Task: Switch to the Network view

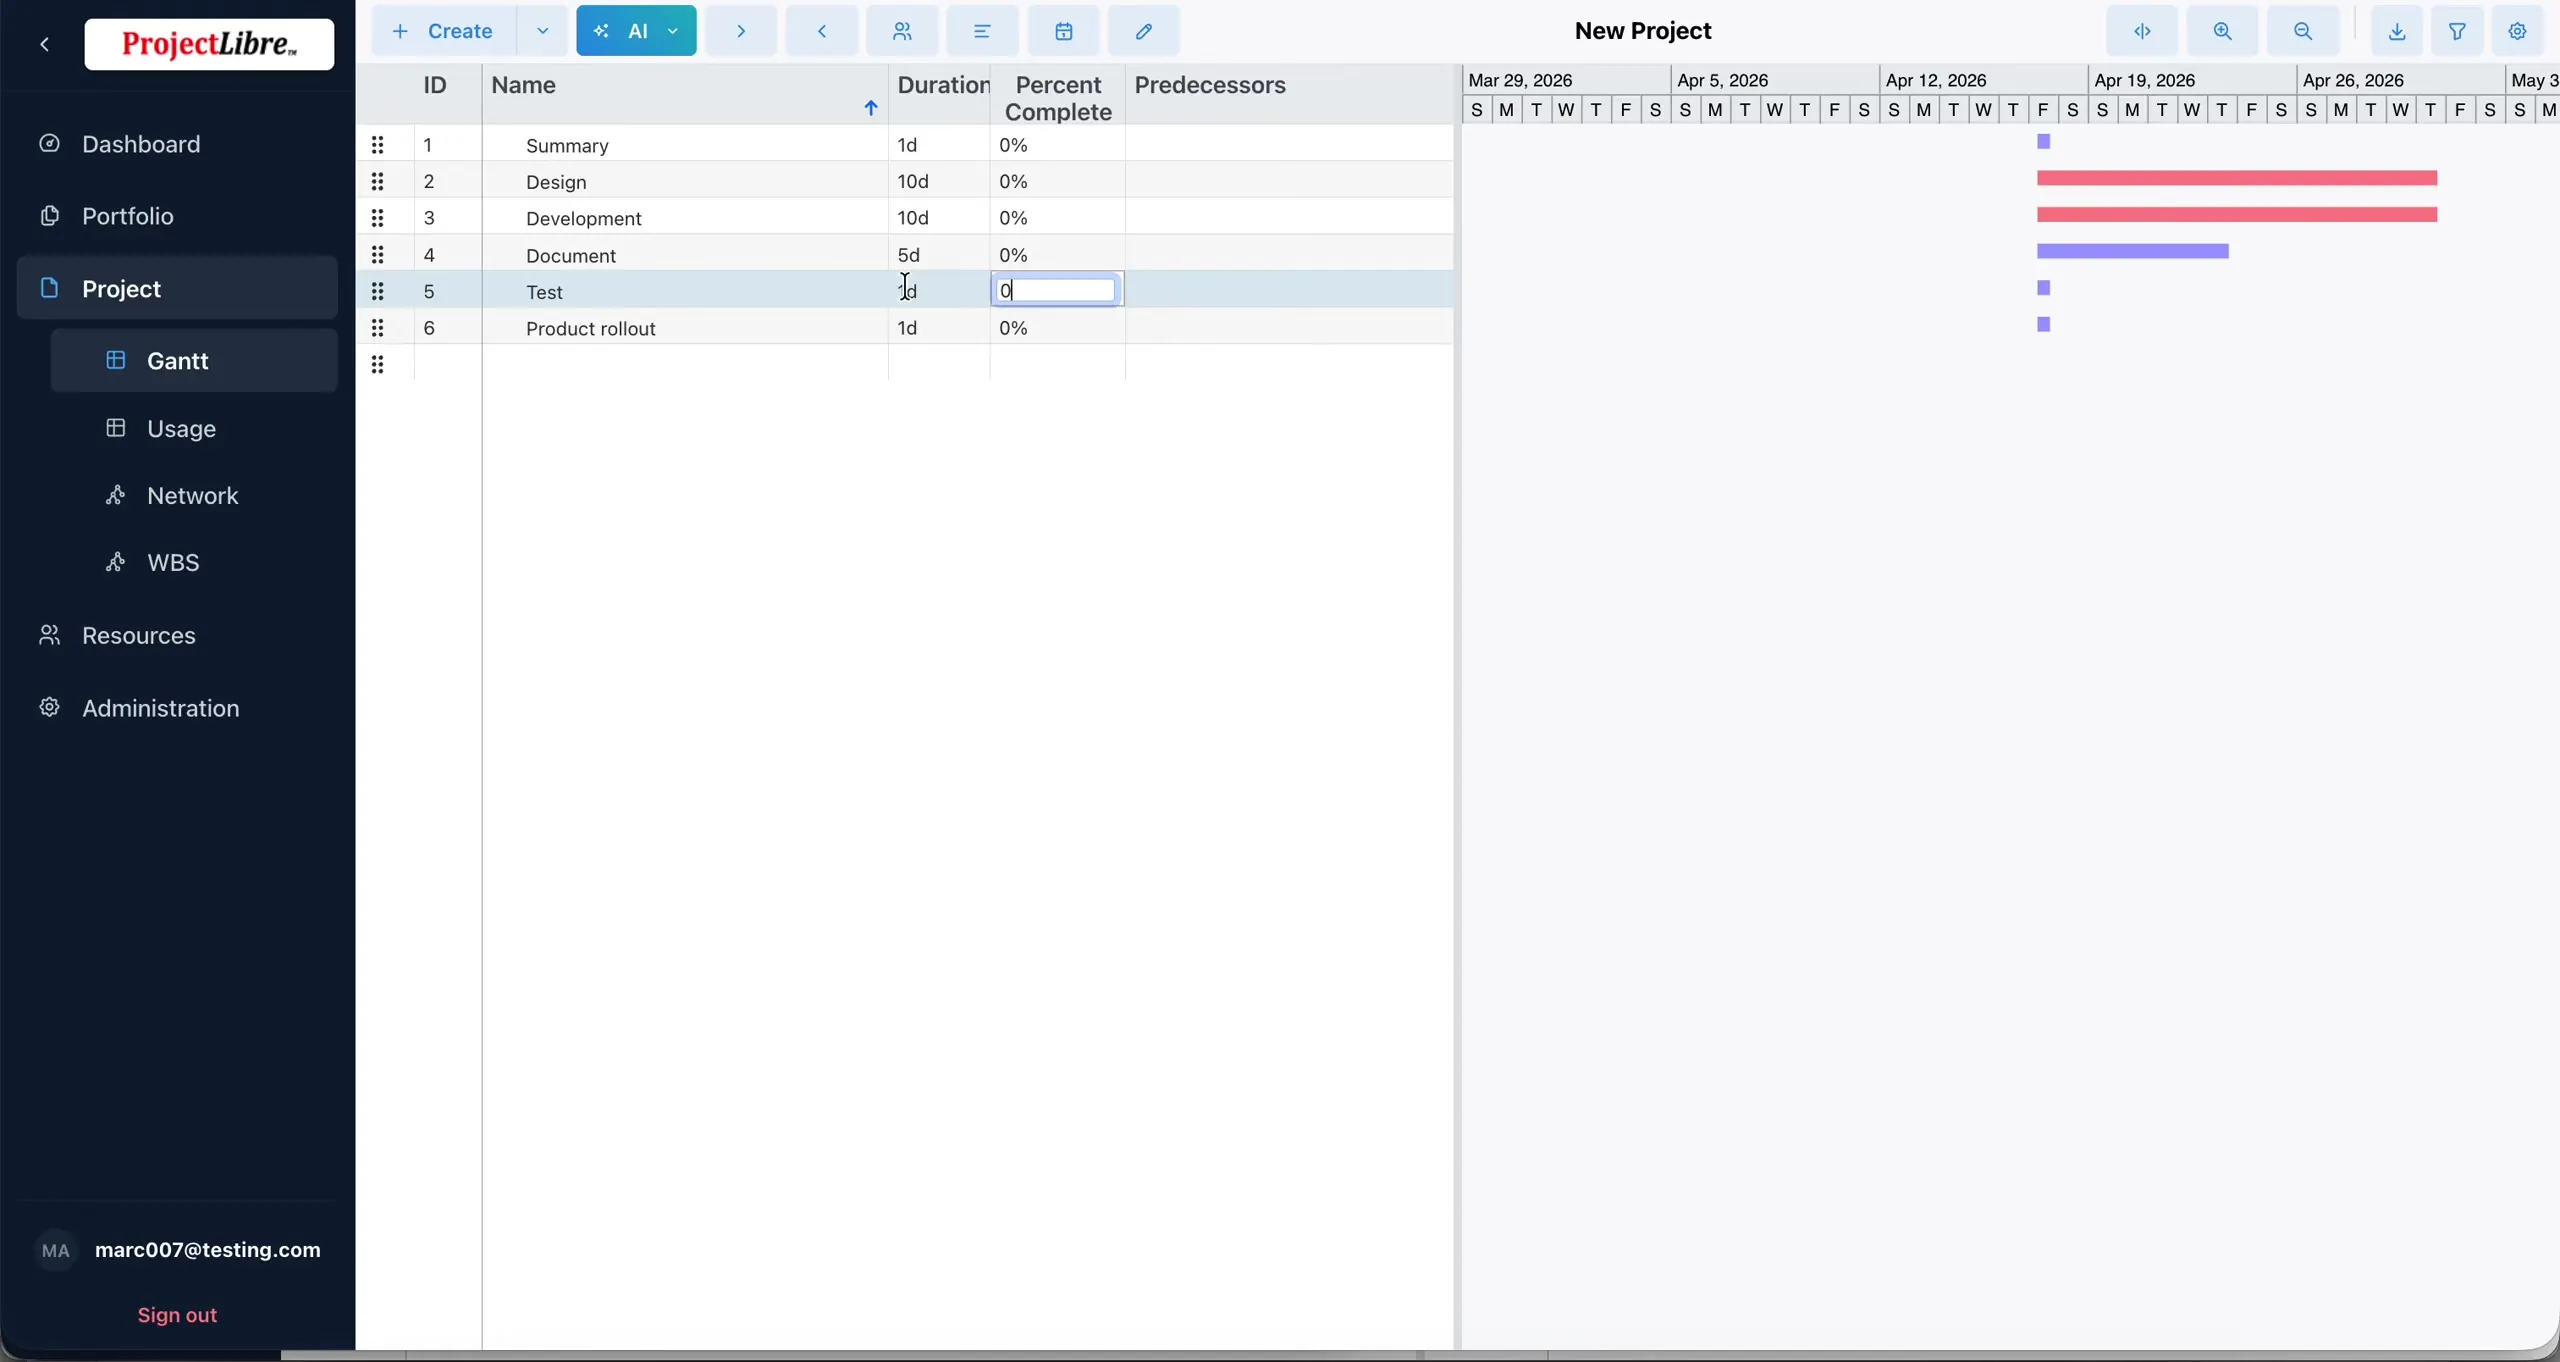Action: pos(192,496)
